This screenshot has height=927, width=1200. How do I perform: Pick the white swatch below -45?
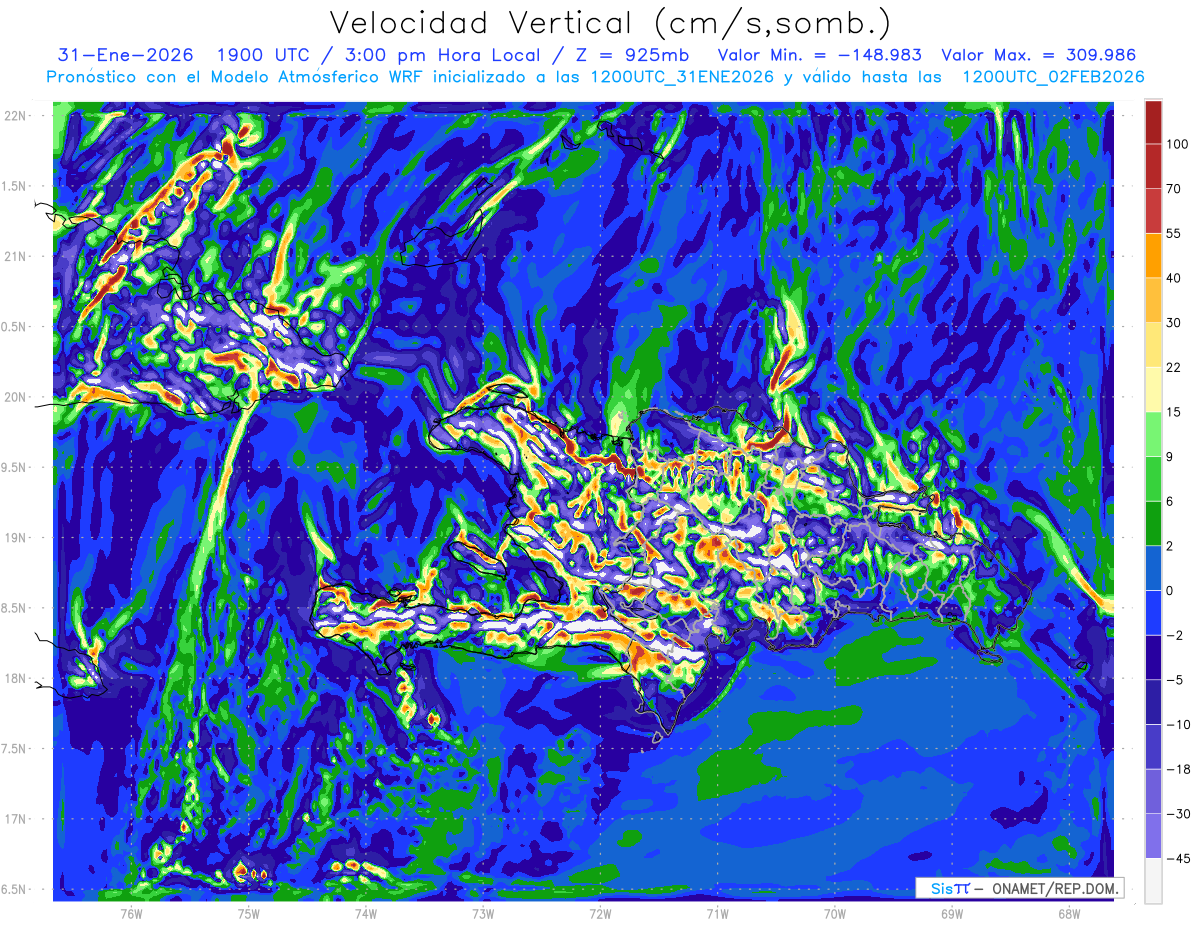pos(1153,880)
